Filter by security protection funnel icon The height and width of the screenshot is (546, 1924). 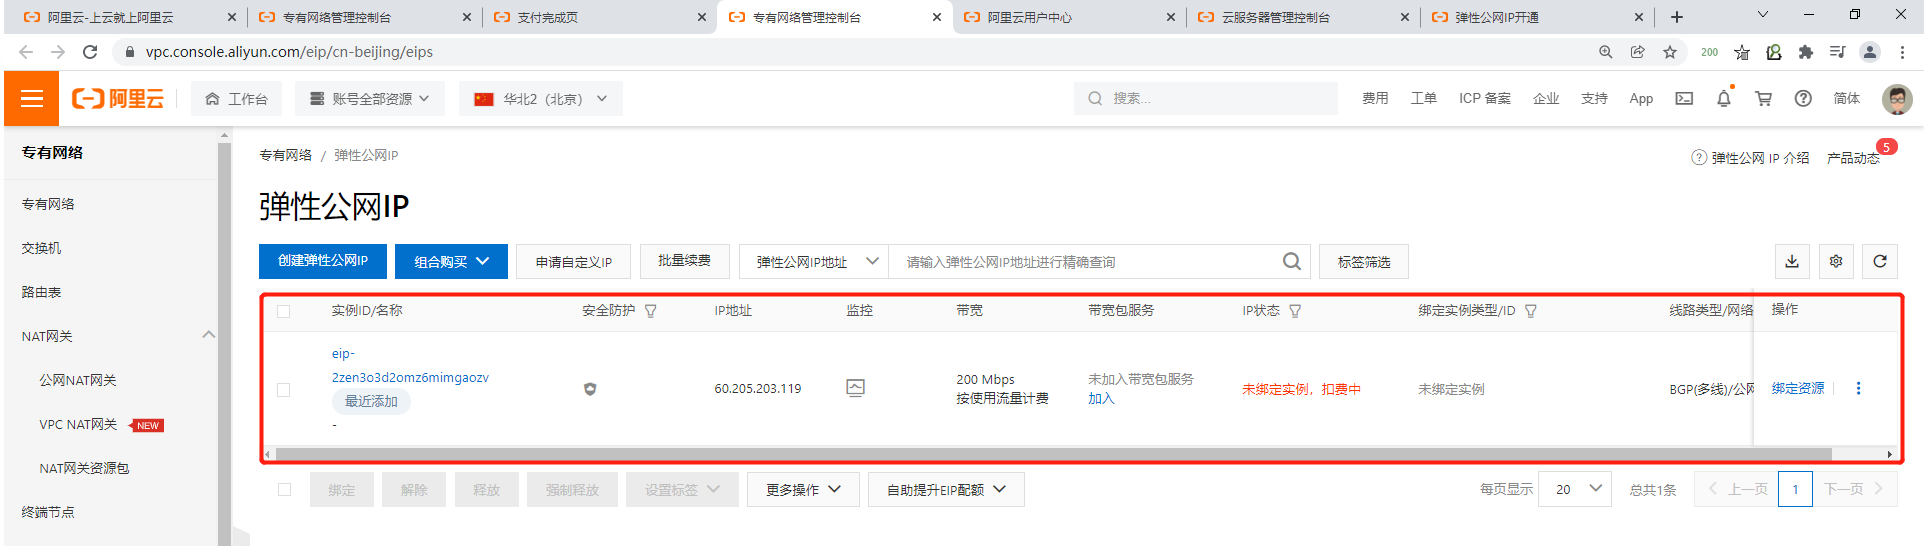[651, 311]
